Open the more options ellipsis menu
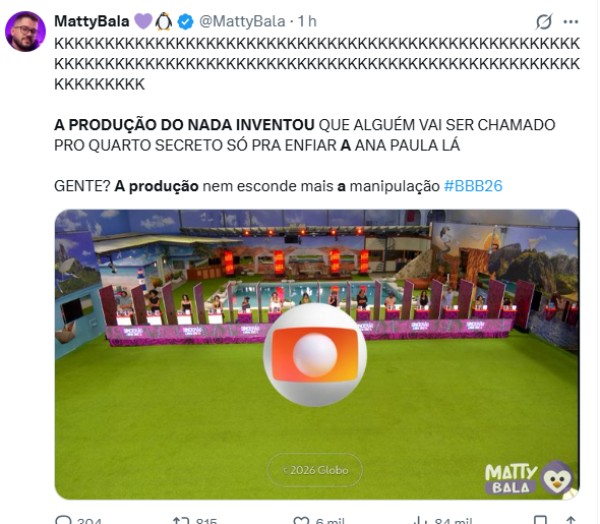The width and height of the screenshot is (600, 524). click(571, 22)
